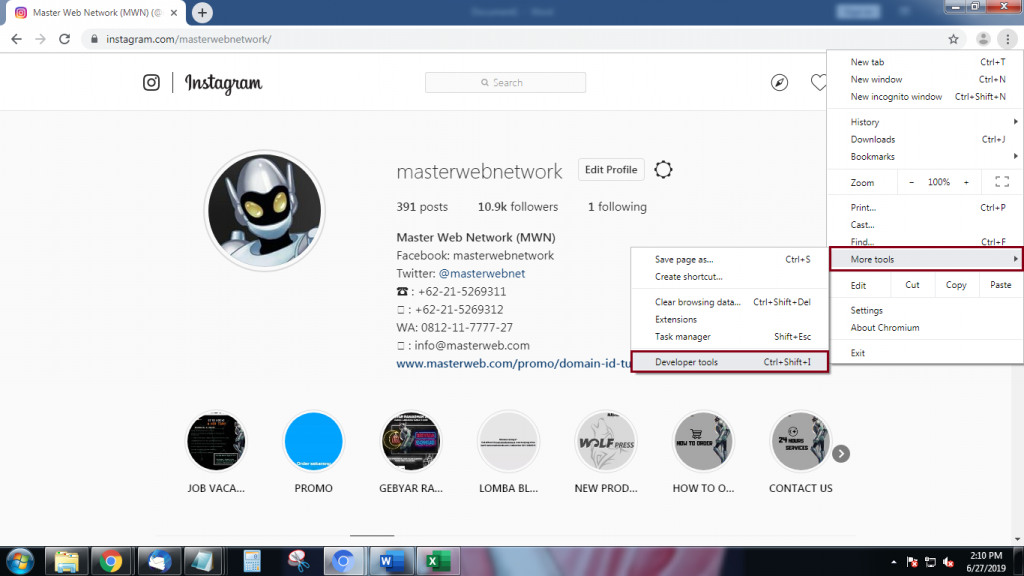This screenshot has height=576, width=1024.
Task: Select Developer tools in the submenu
Action: tap(729, 362)
